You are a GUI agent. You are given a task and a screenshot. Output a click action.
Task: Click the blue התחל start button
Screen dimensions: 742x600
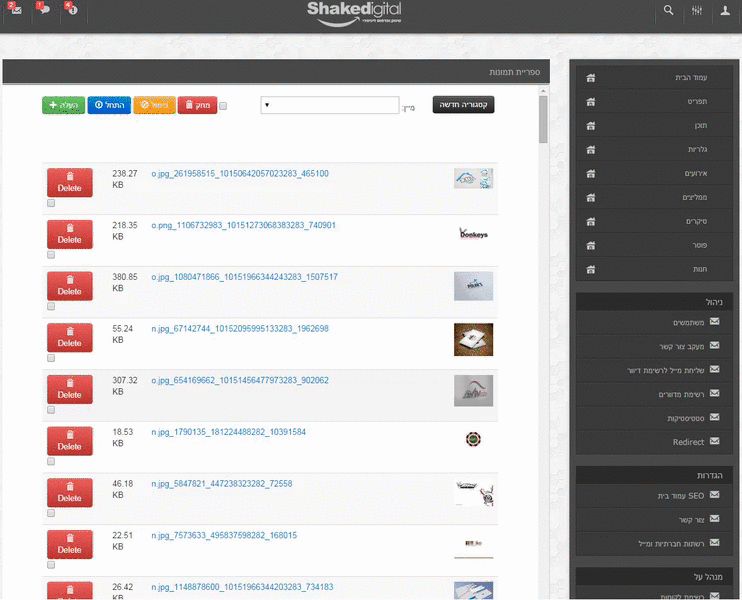[x=109, y=105]
